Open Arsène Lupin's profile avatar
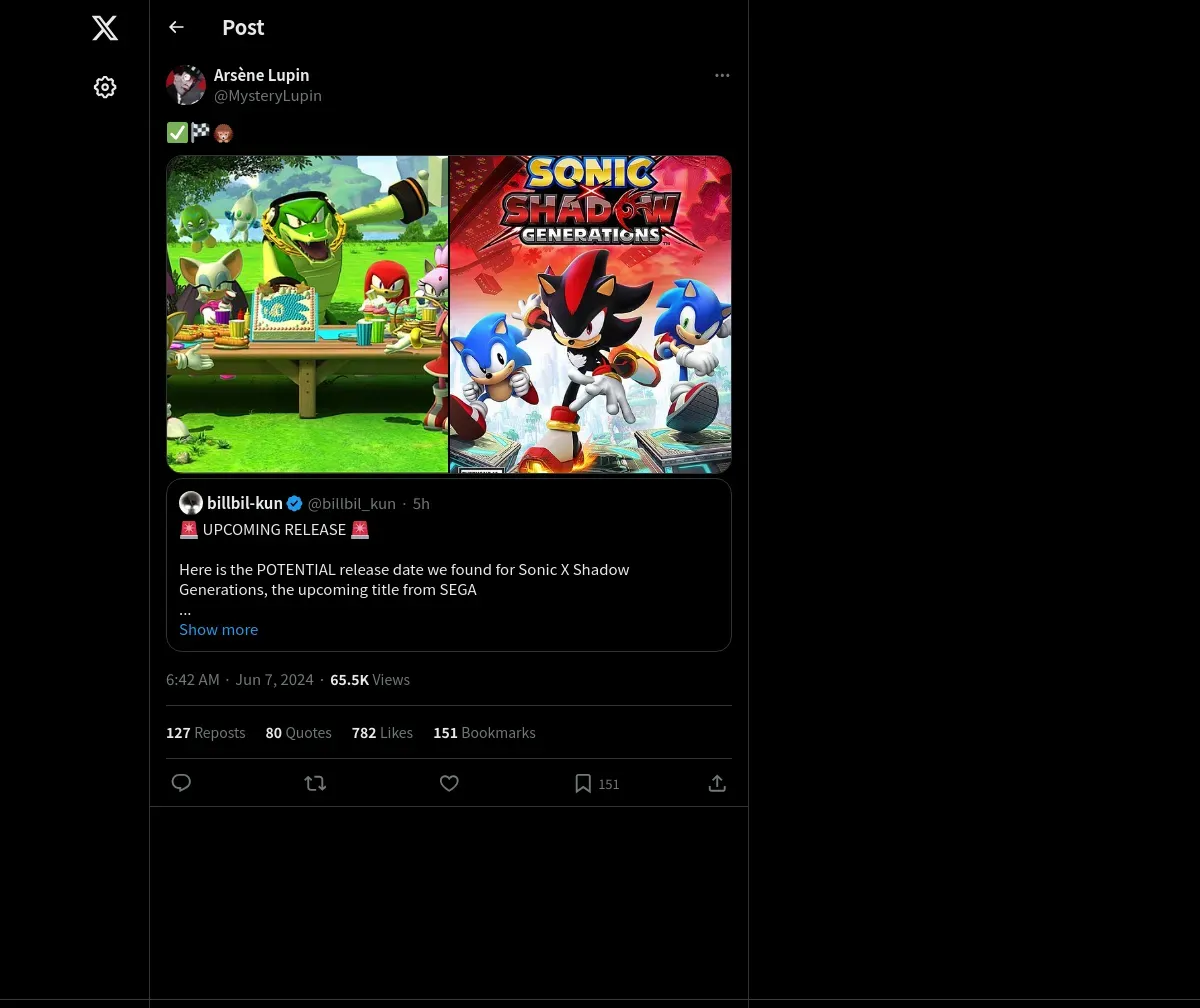The image size is (1200, 1008). pyautogui.click(x=186, y=85)
